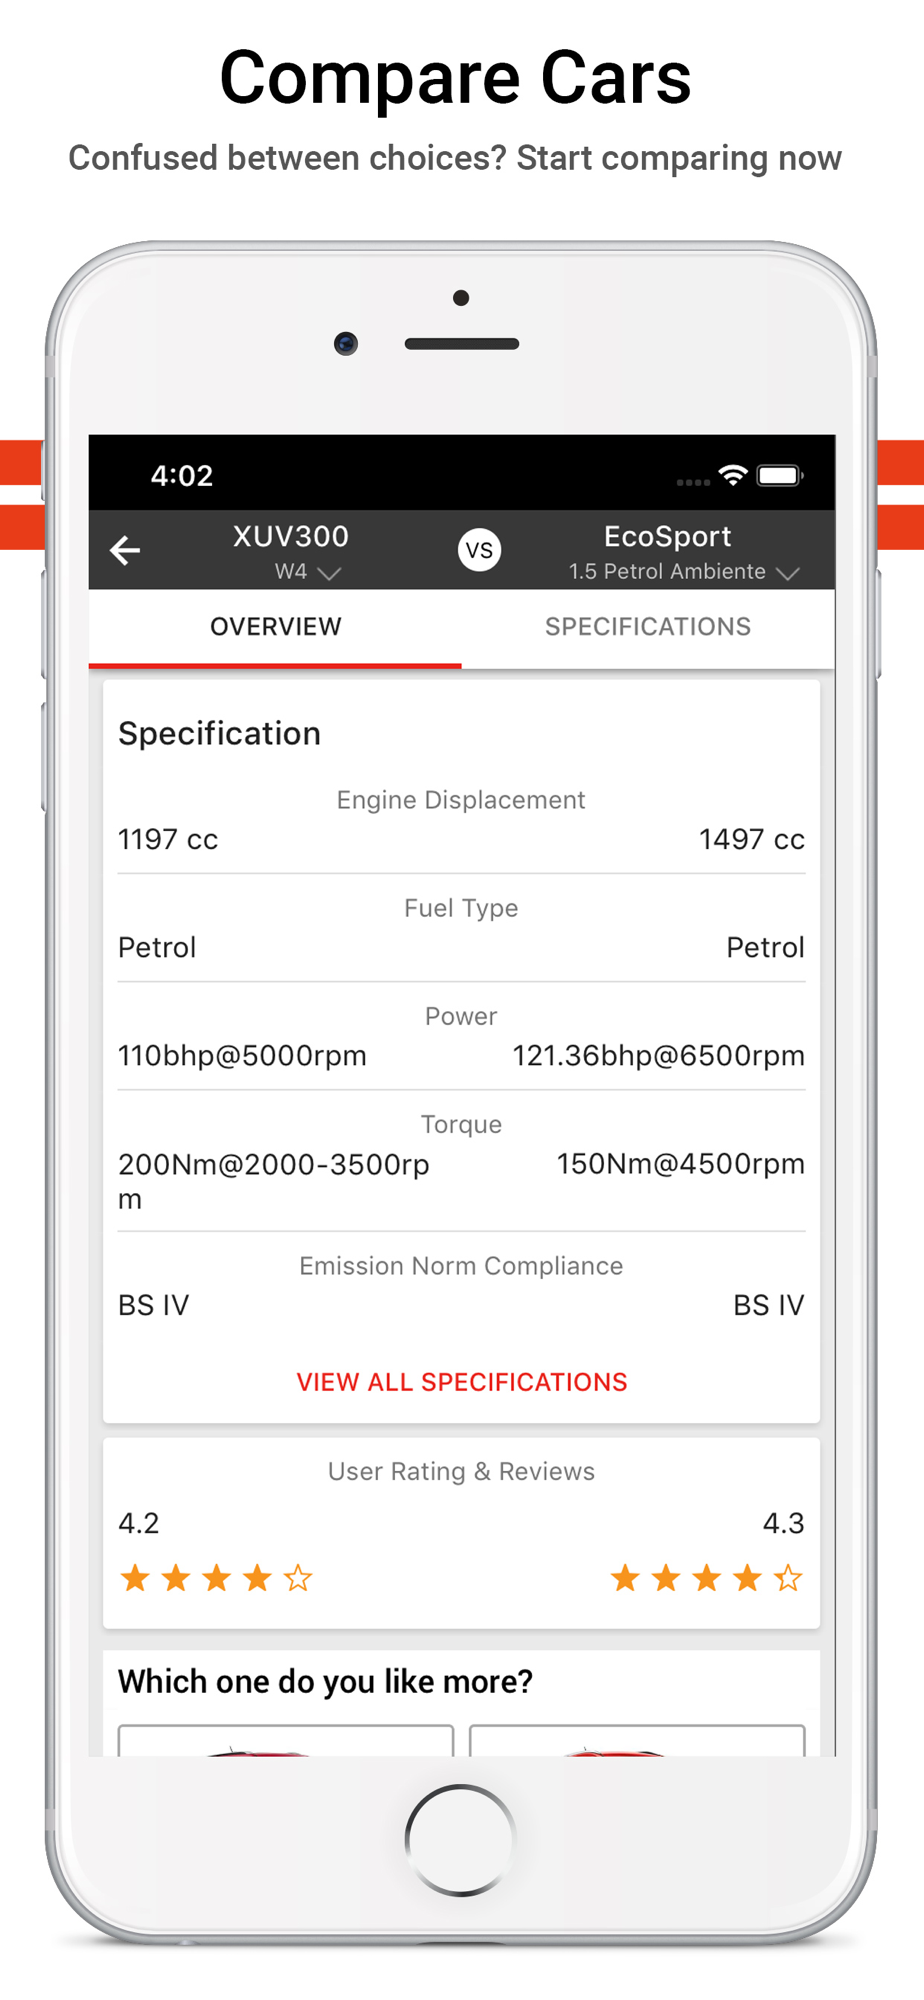Tap the Wi-Fi status icon

click(x=733, y=475)
